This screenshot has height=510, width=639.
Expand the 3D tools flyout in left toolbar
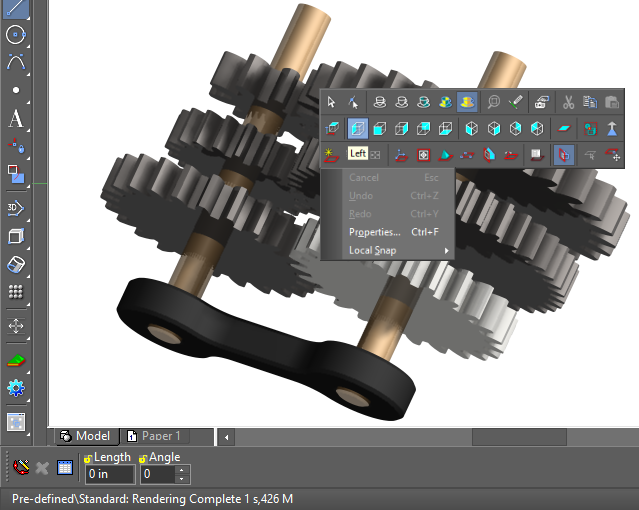point(15,208)
